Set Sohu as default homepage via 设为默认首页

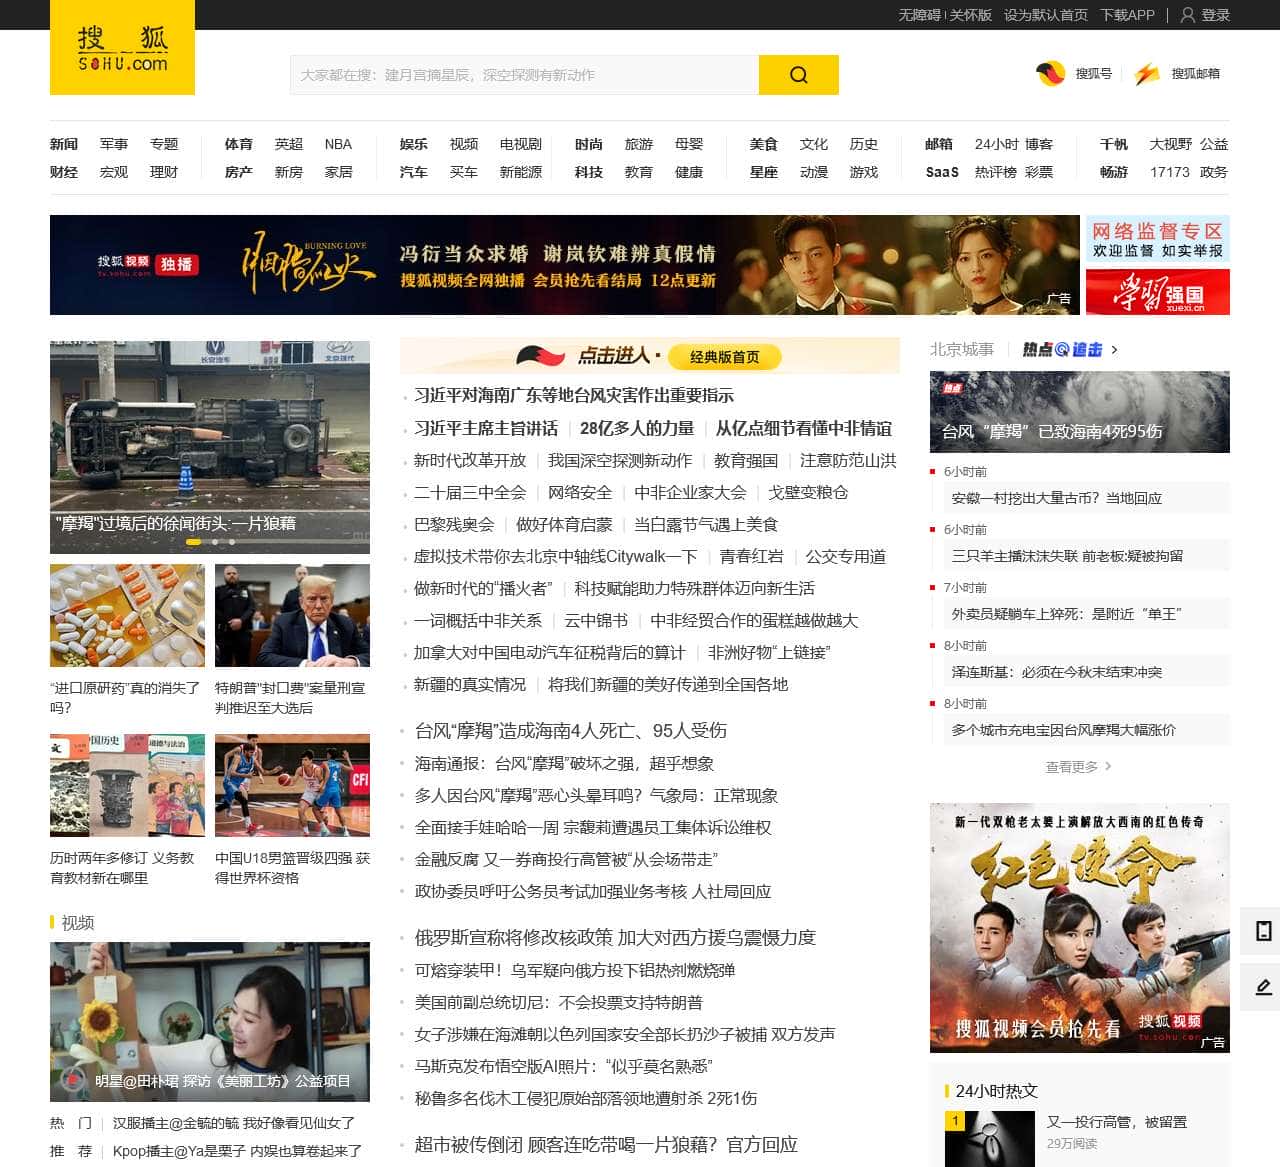[x=1044, y=15]
